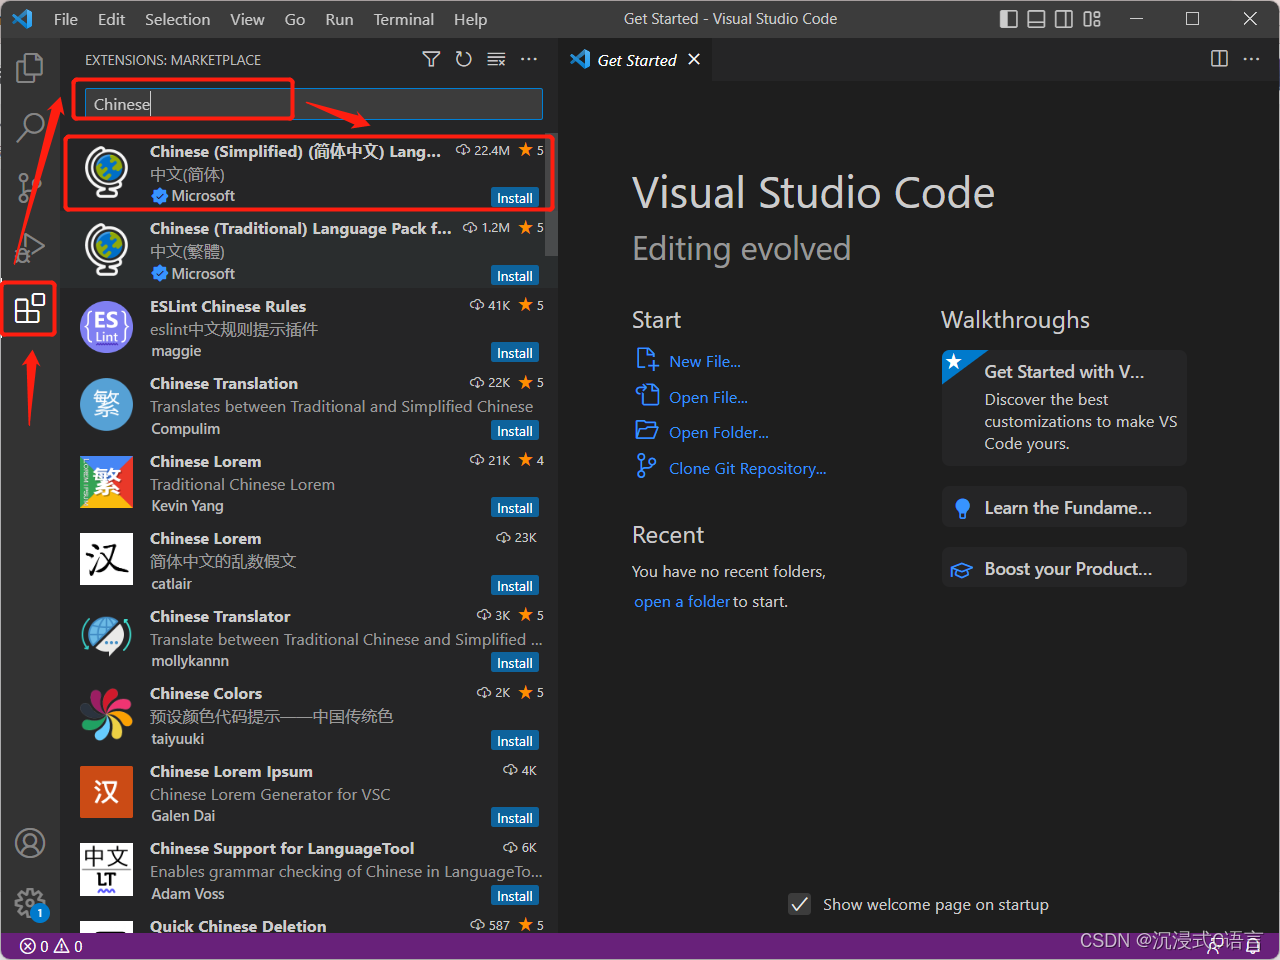This screenshot has width=1280, height=960.
Task: Open Boost your Productivity walkthrough
Action: pos(1064,568)
